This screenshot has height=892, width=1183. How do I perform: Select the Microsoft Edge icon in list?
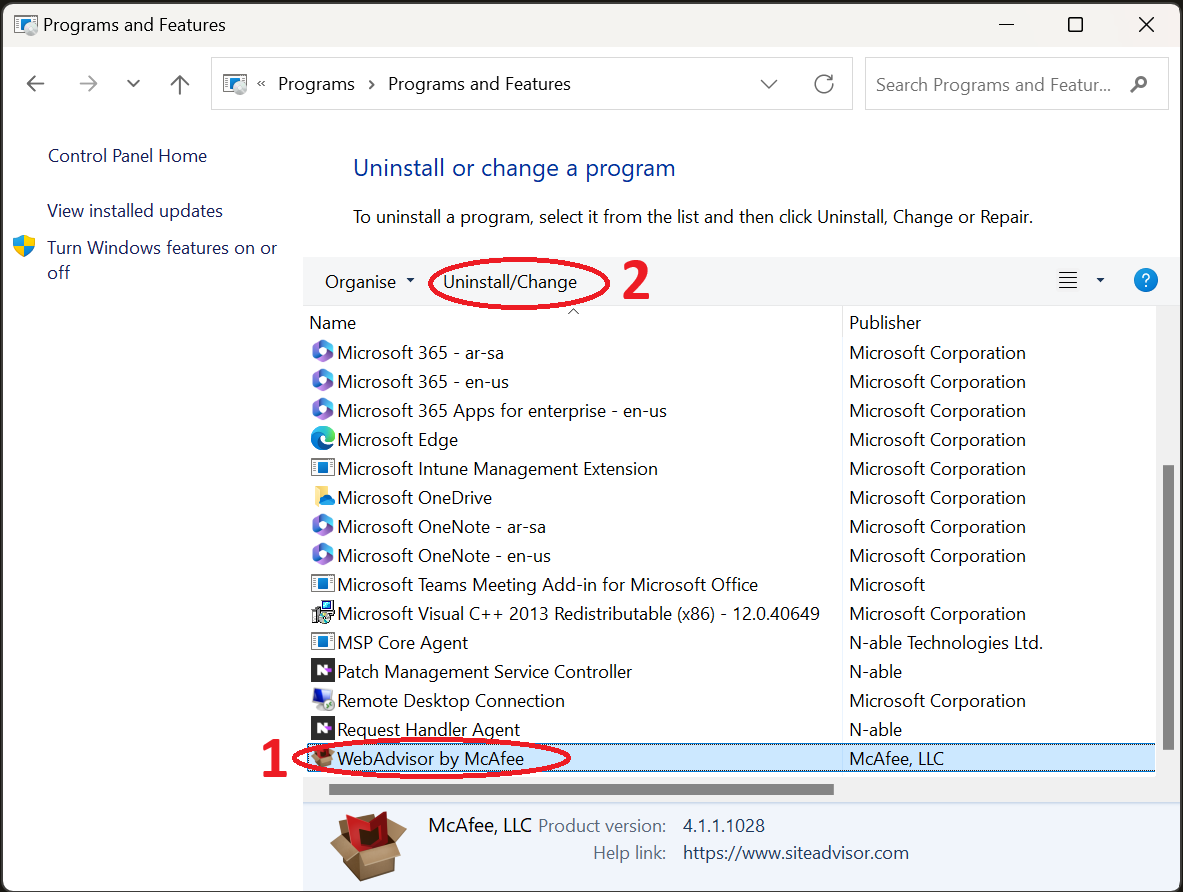coord(322,439)
